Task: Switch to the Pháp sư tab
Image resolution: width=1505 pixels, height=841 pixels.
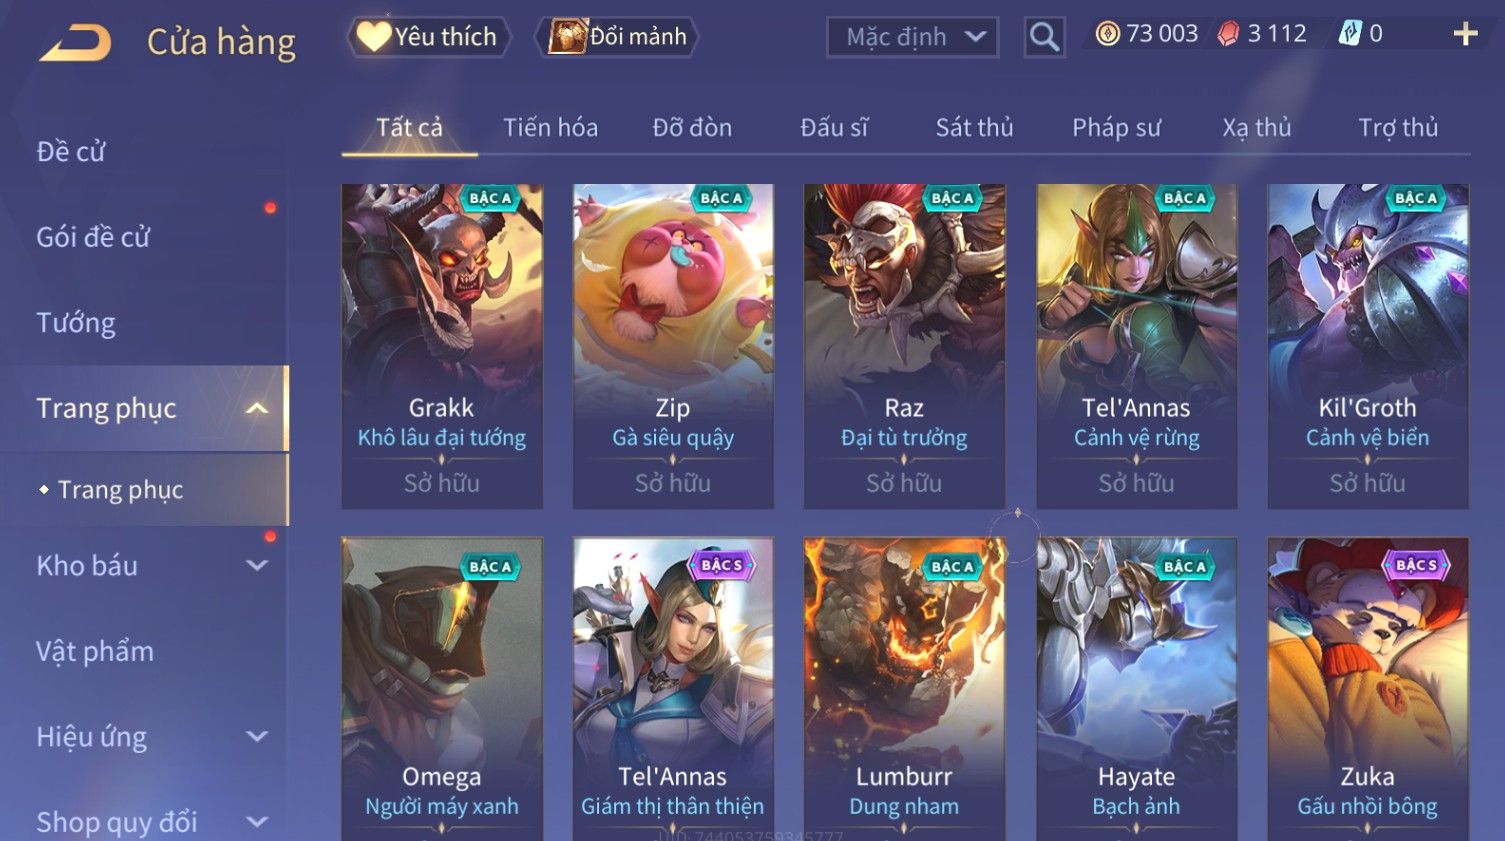Action: [x=1116, y=128]
